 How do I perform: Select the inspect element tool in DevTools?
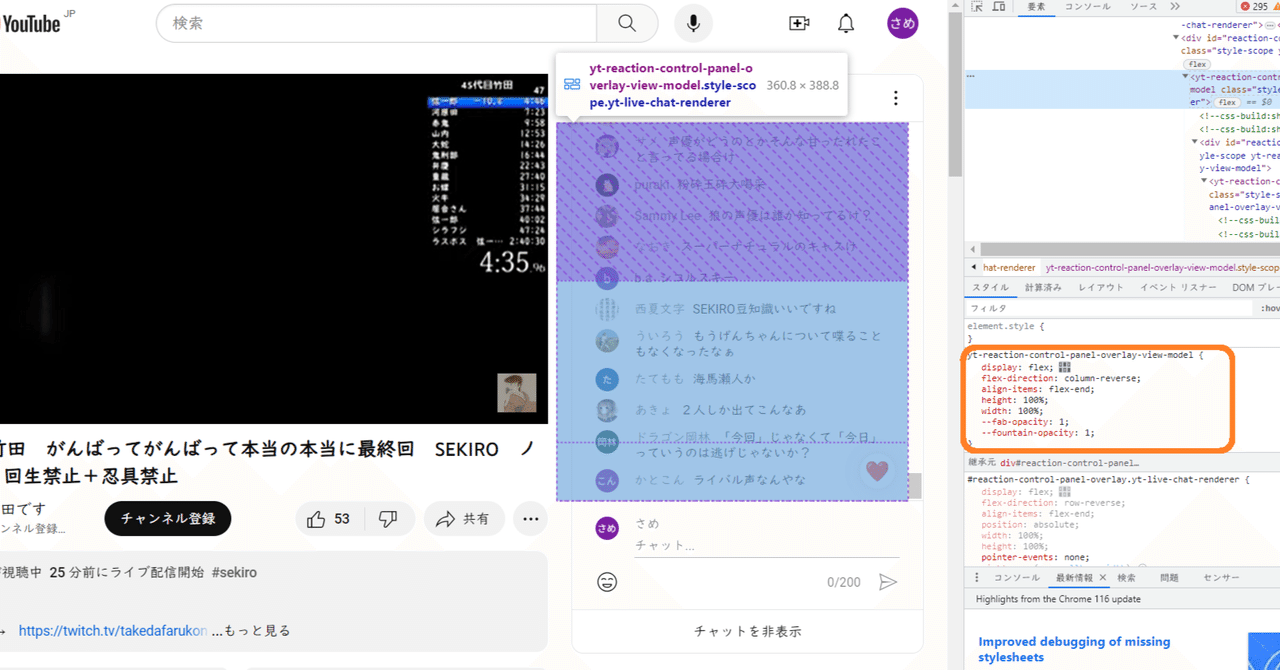point(976,7)
